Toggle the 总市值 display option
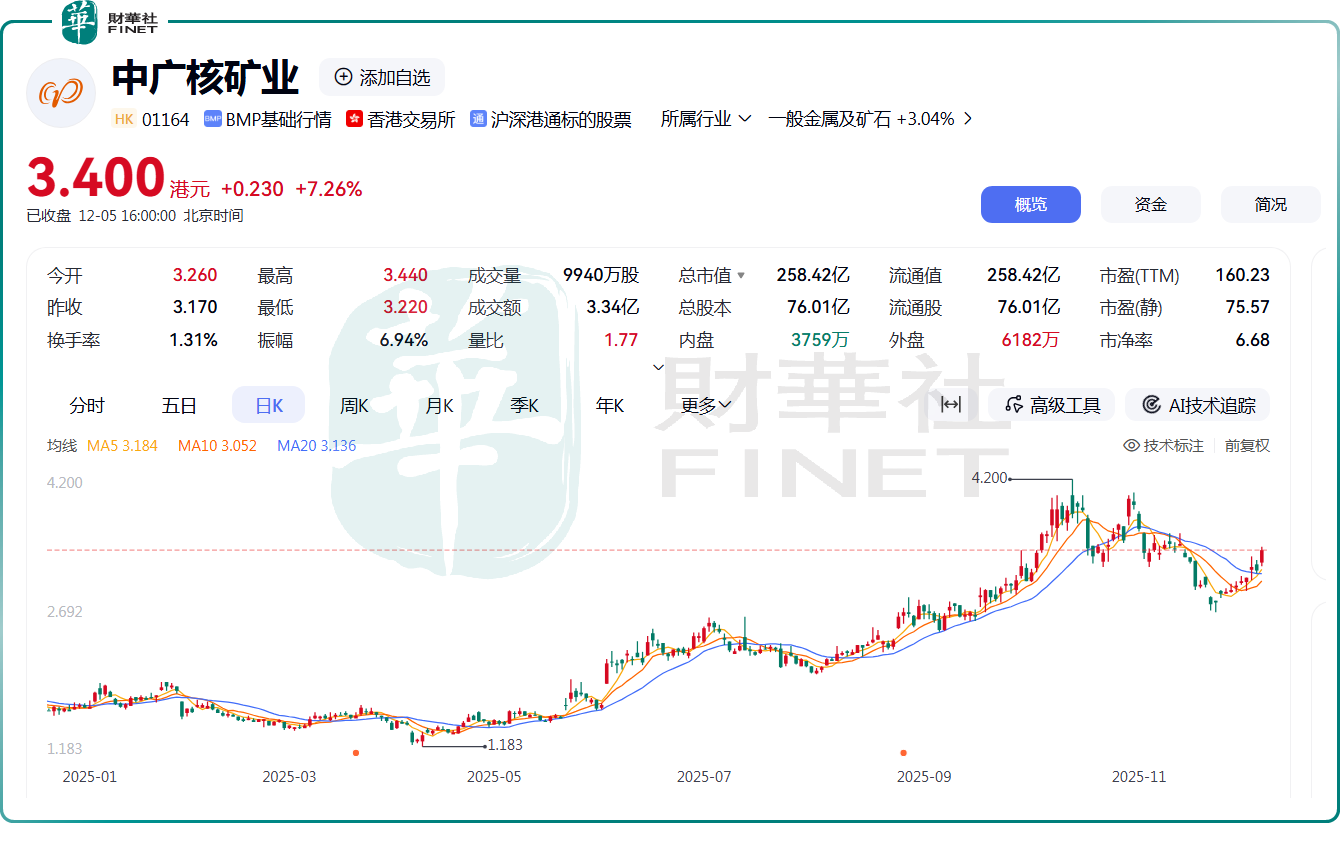This screenshot has height=843, width=1340. 711,275
